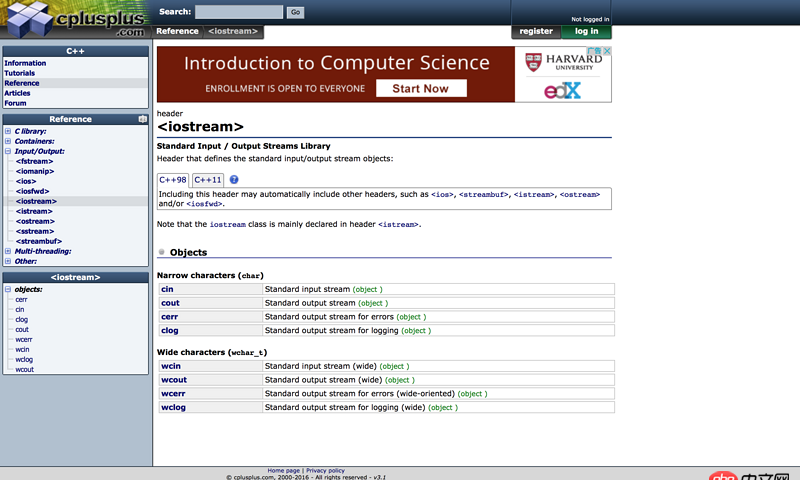Expand the Other tree node
The width and height of the screenshot is (800, 480).
click(x=8, y=261)
